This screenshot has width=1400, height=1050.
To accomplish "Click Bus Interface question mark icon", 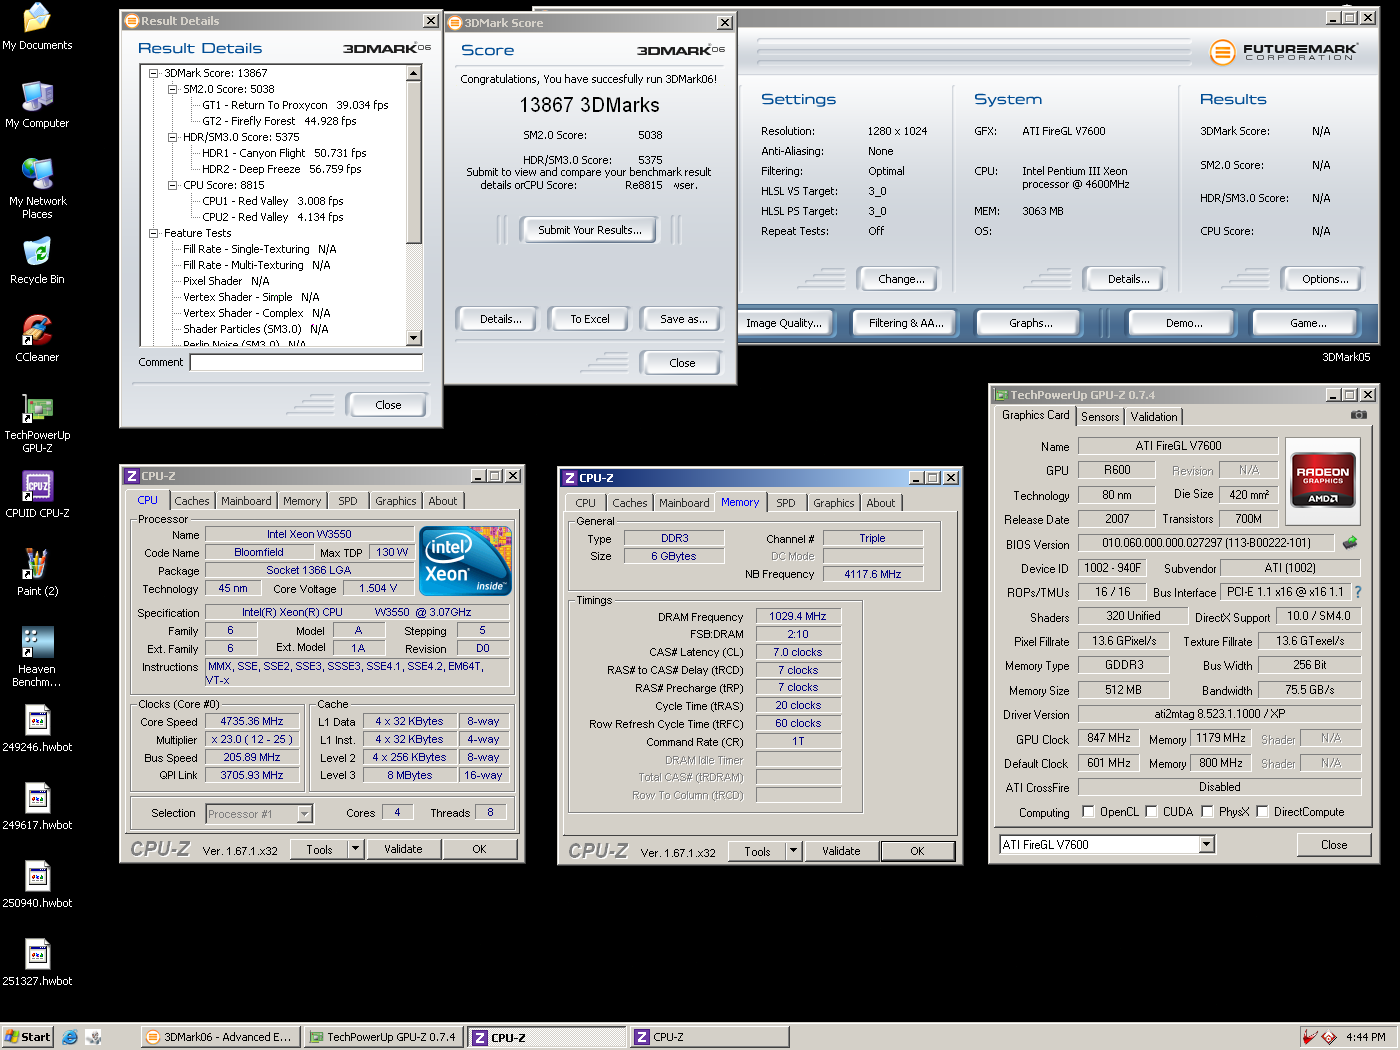I will pyautogui.click(x=1357, y=592).
